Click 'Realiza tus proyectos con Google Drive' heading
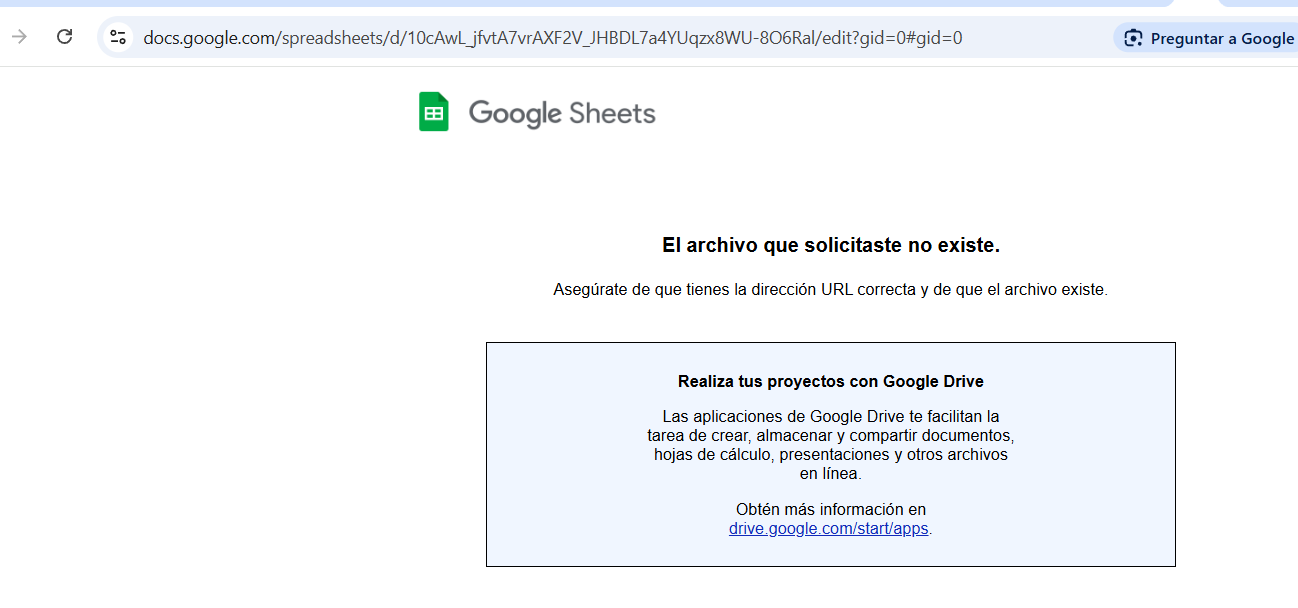Screen dimensions: 1298x608 831,381
